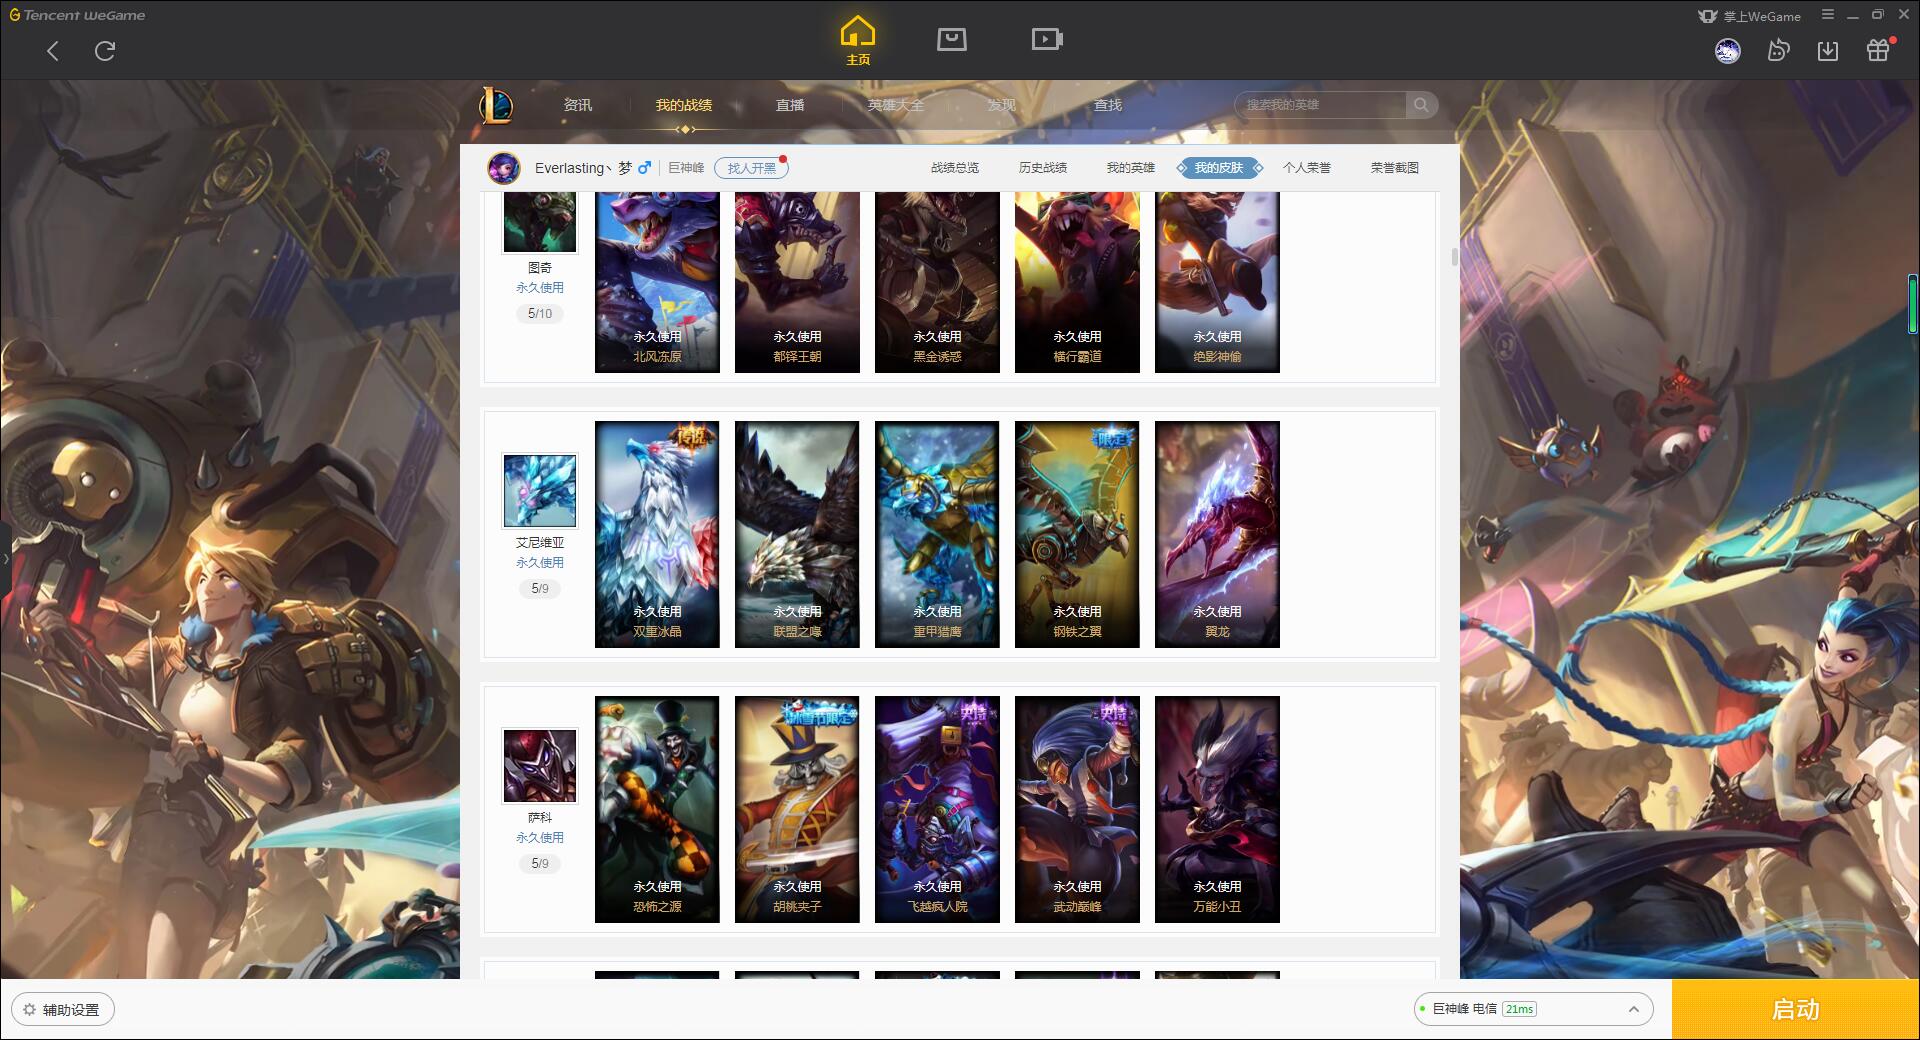This screenshot has width=1920, height=1040.
Task: Open the 钢铁之翼 skin card
Action: tap(1077, 534)
